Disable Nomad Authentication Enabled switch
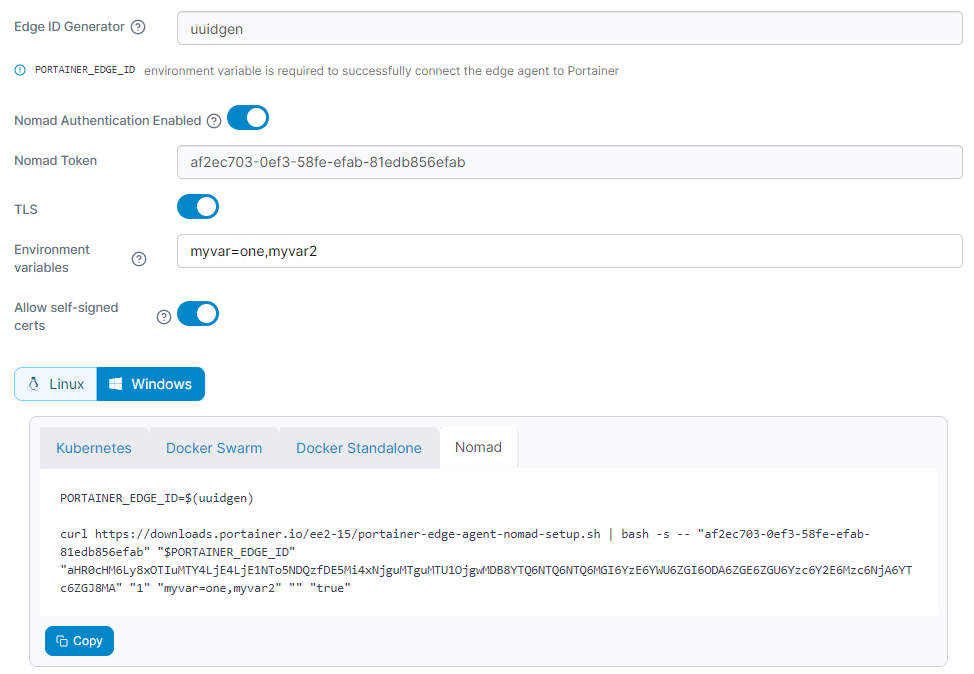 248,118
